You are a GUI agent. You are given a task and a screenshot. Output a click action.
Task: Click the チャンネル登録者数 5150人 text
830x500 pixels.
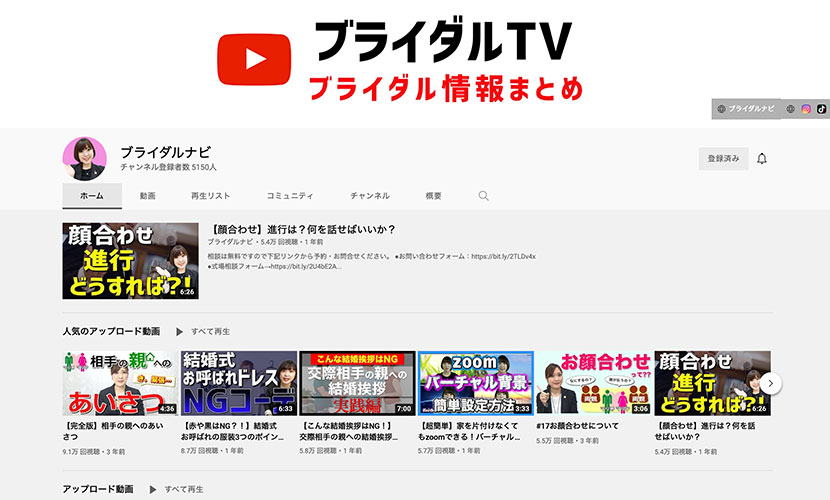pyautogui.click(x=168, y=167)
